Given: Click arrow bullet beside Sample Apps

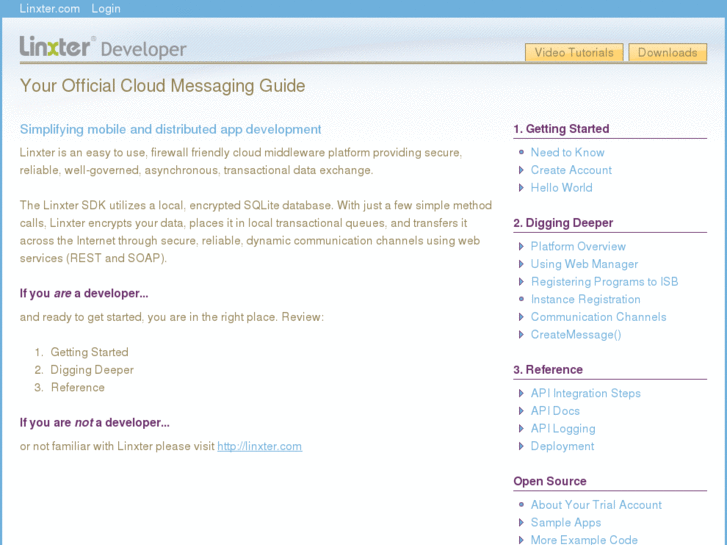Looking at the screenshot, I should pos(521,523).
